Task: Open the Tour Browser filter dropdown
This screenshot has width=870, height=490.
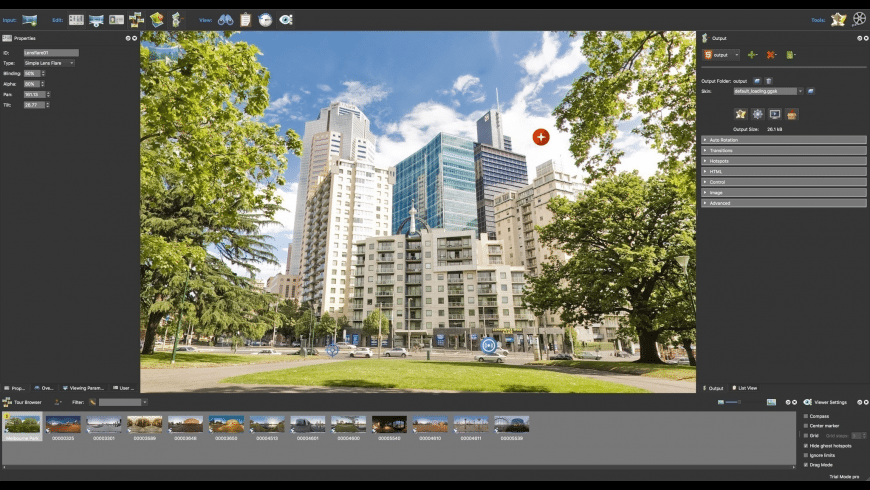Action: pyautogui.click(x=145, y=402)
